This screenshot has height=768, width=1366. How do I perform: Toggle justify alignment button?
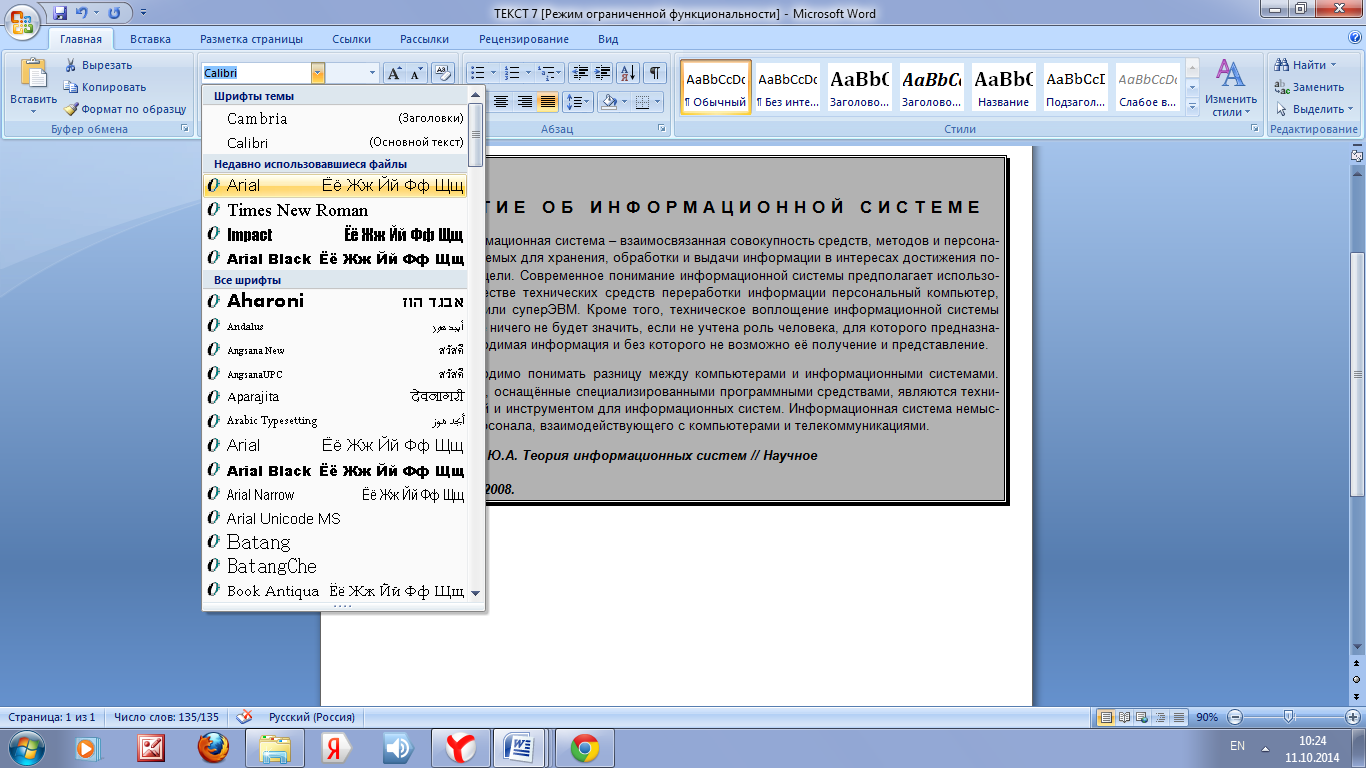click(547, 102)
